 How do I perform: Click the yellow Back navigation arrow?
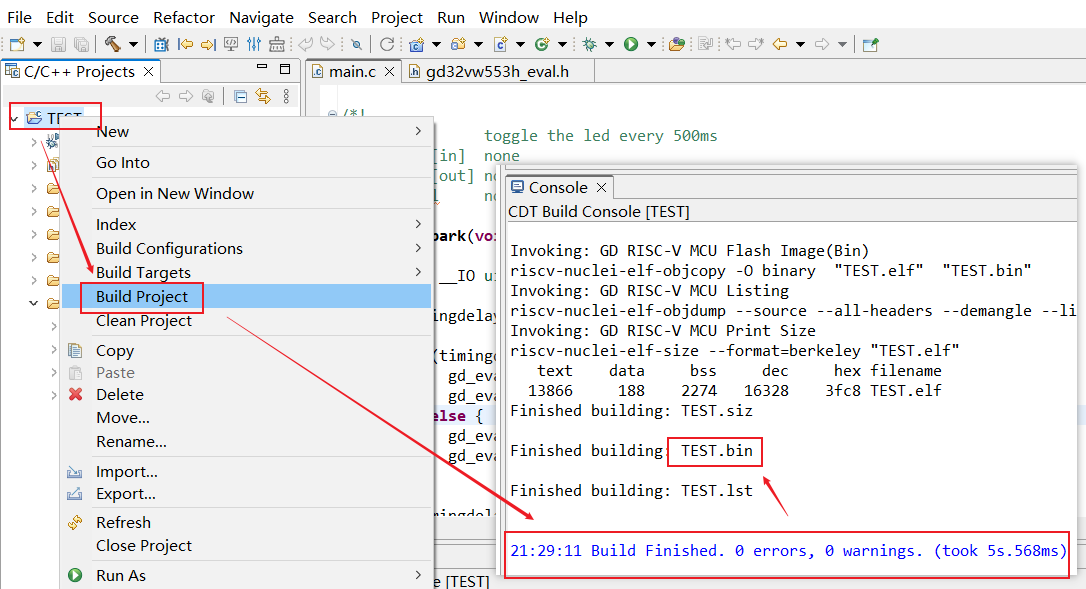click(780, 44)
